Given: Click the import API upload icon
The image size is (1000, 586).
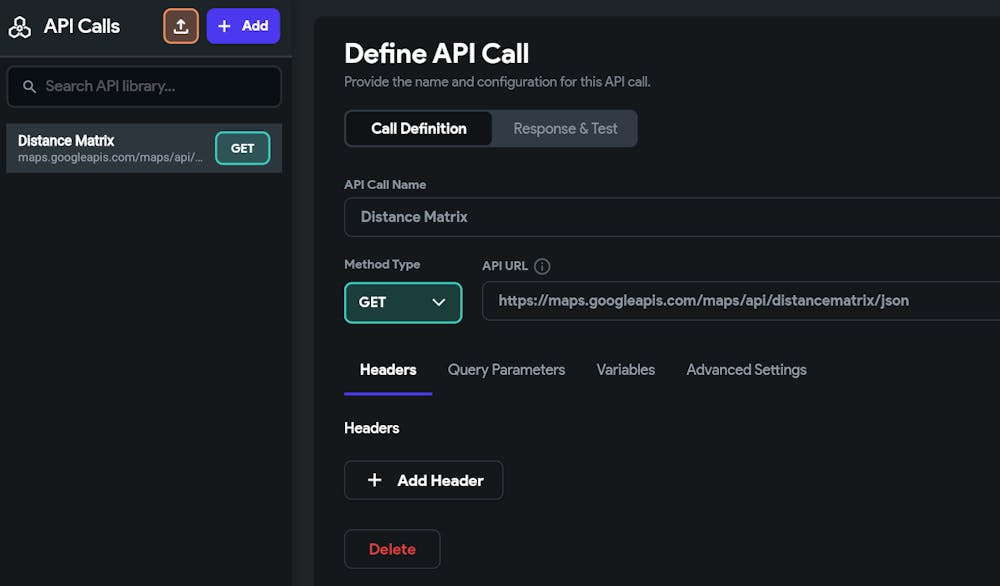Looking at the screenshot, I should pos(181,26).
